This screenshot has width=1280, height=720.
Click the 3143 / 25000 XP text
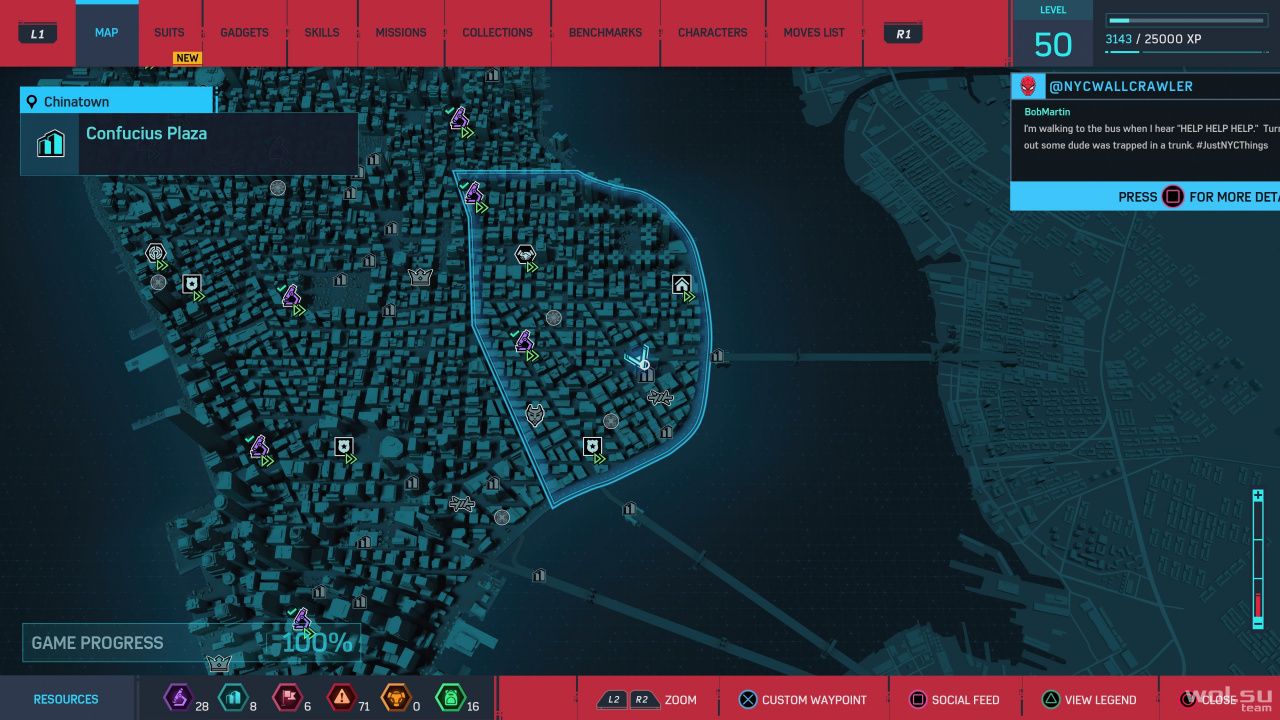[x=1153, y=39]
